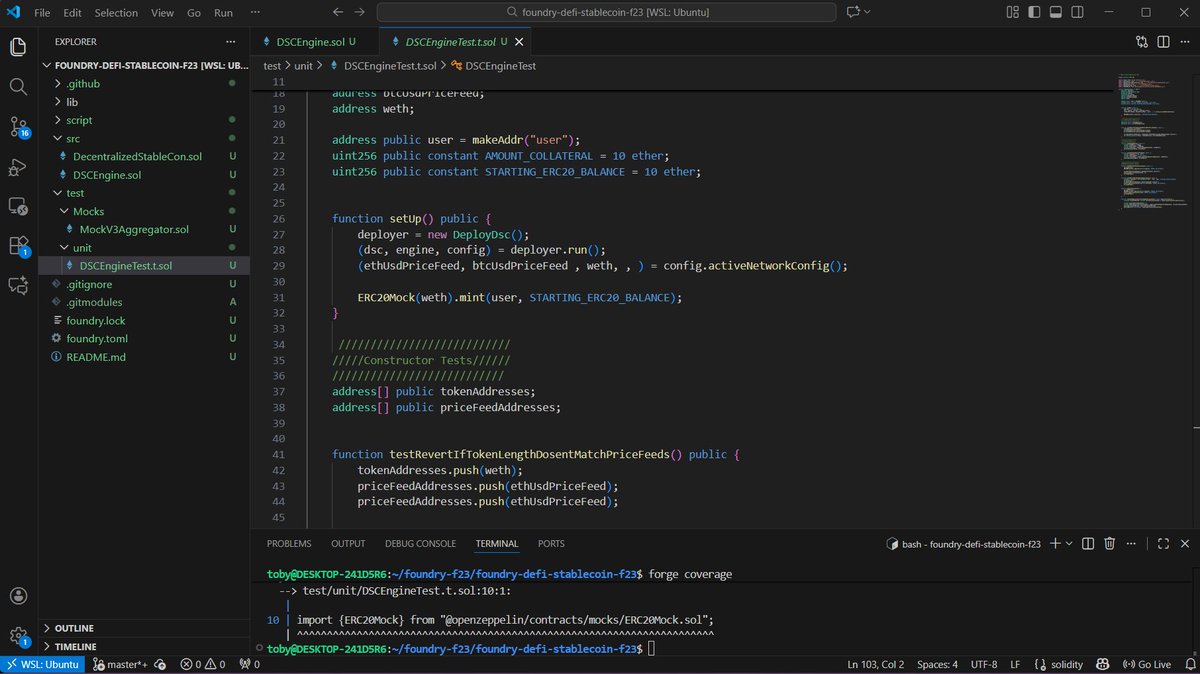
Task: Close the terminal panel
Action: tap(1183, 543)
